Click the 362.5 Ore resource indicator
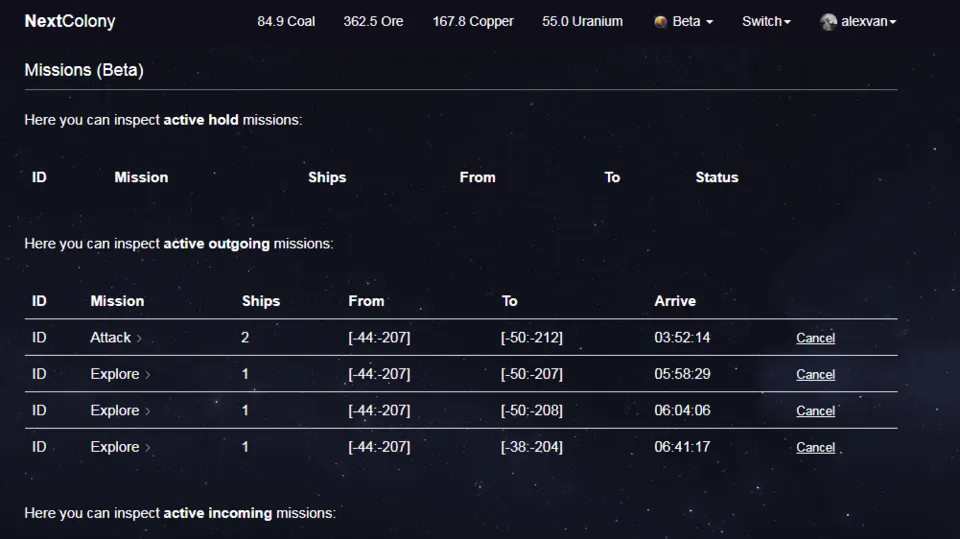Image resolution: width=960 pixels, height=539 pixels. [x=373, y=21]
